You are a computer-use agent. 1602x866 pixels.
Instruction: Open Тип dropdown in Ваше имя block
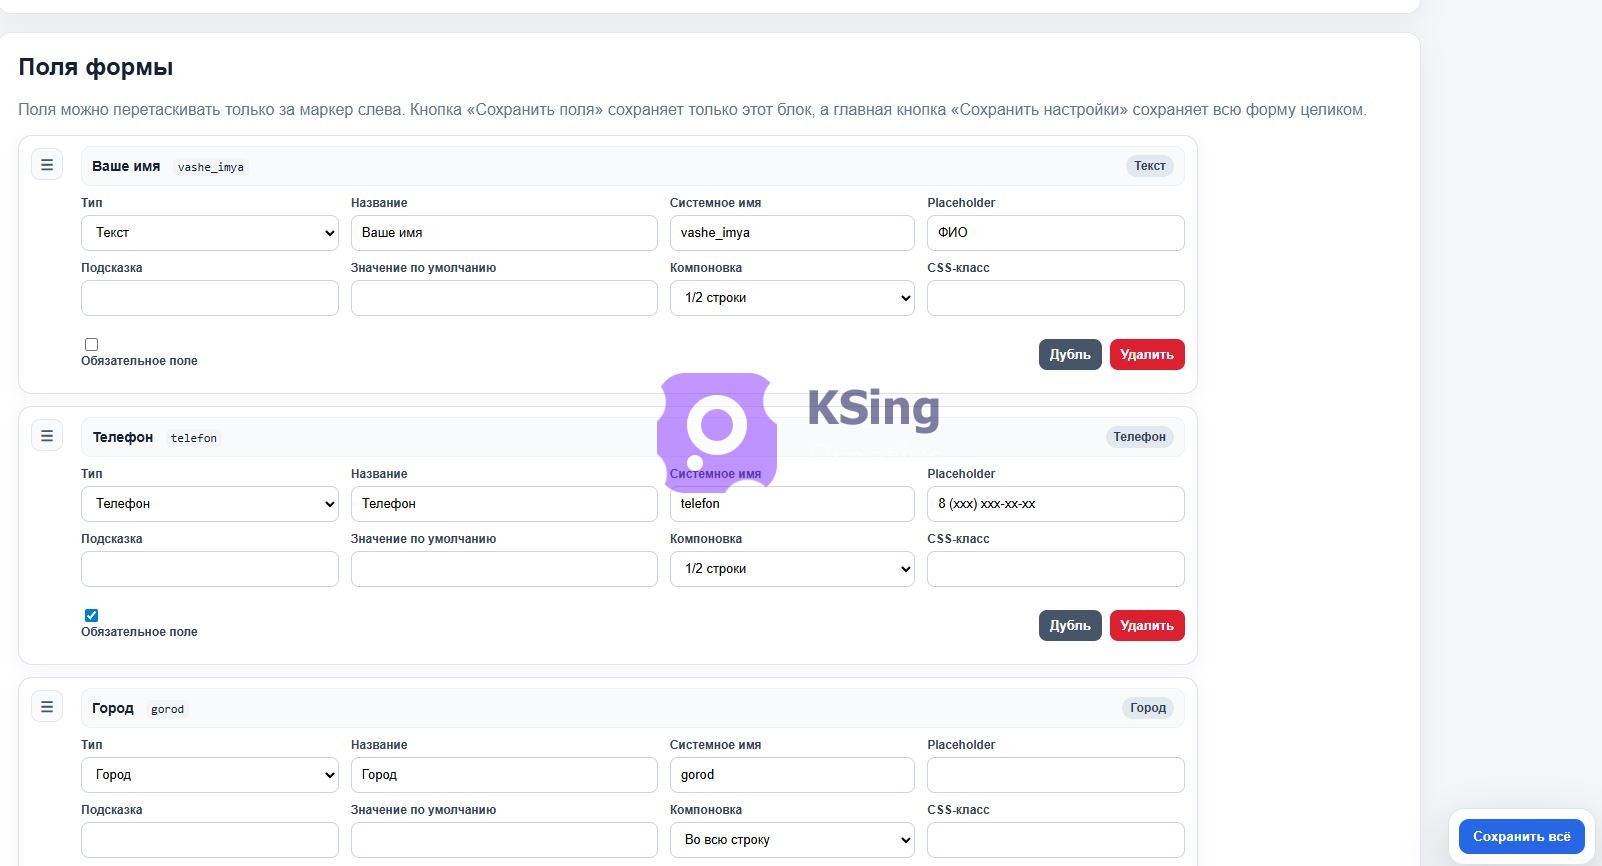(210, 233)
